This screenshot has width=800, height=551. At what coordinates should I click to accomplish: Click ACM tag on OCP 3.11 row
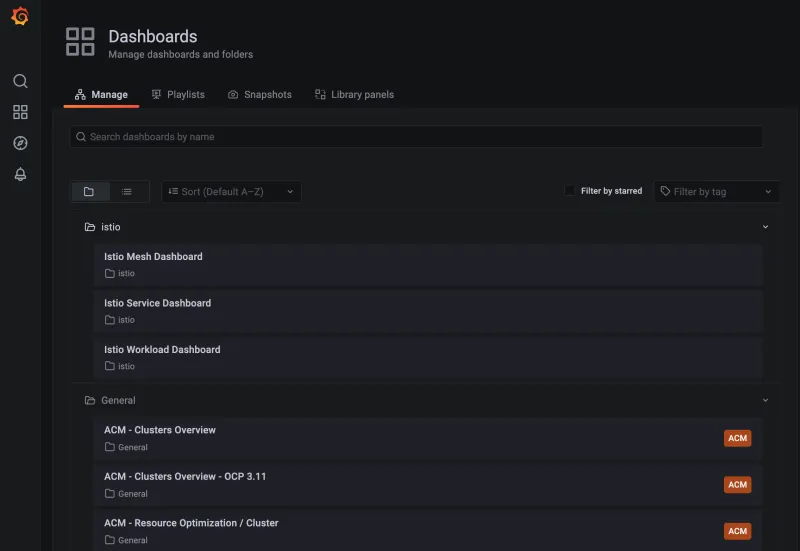click(x=737, y=485)
